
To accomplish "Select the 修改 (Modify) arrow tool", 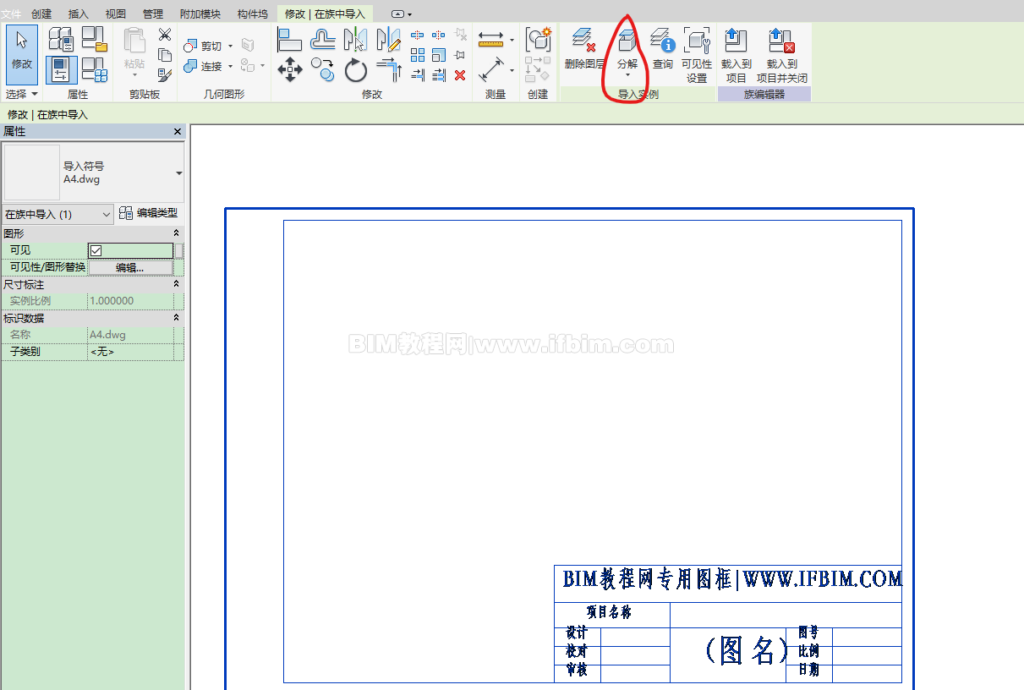I will pos(22,54).
